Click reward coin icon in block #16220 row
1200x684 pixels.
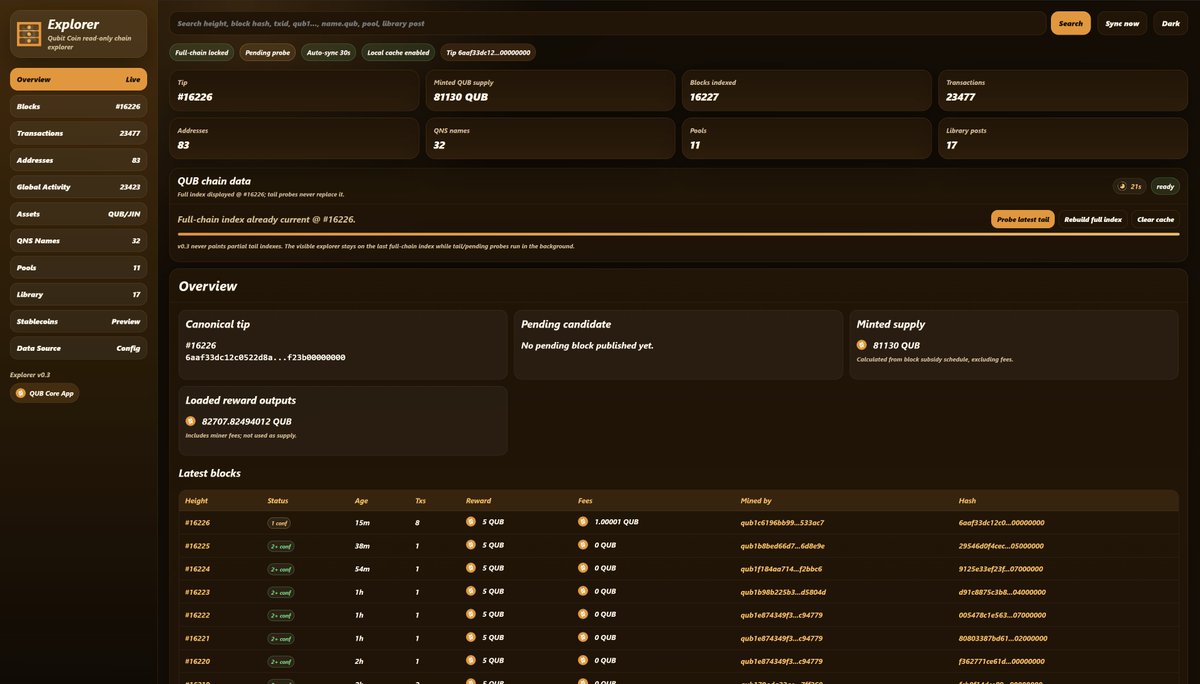click(x=471, y=660)
